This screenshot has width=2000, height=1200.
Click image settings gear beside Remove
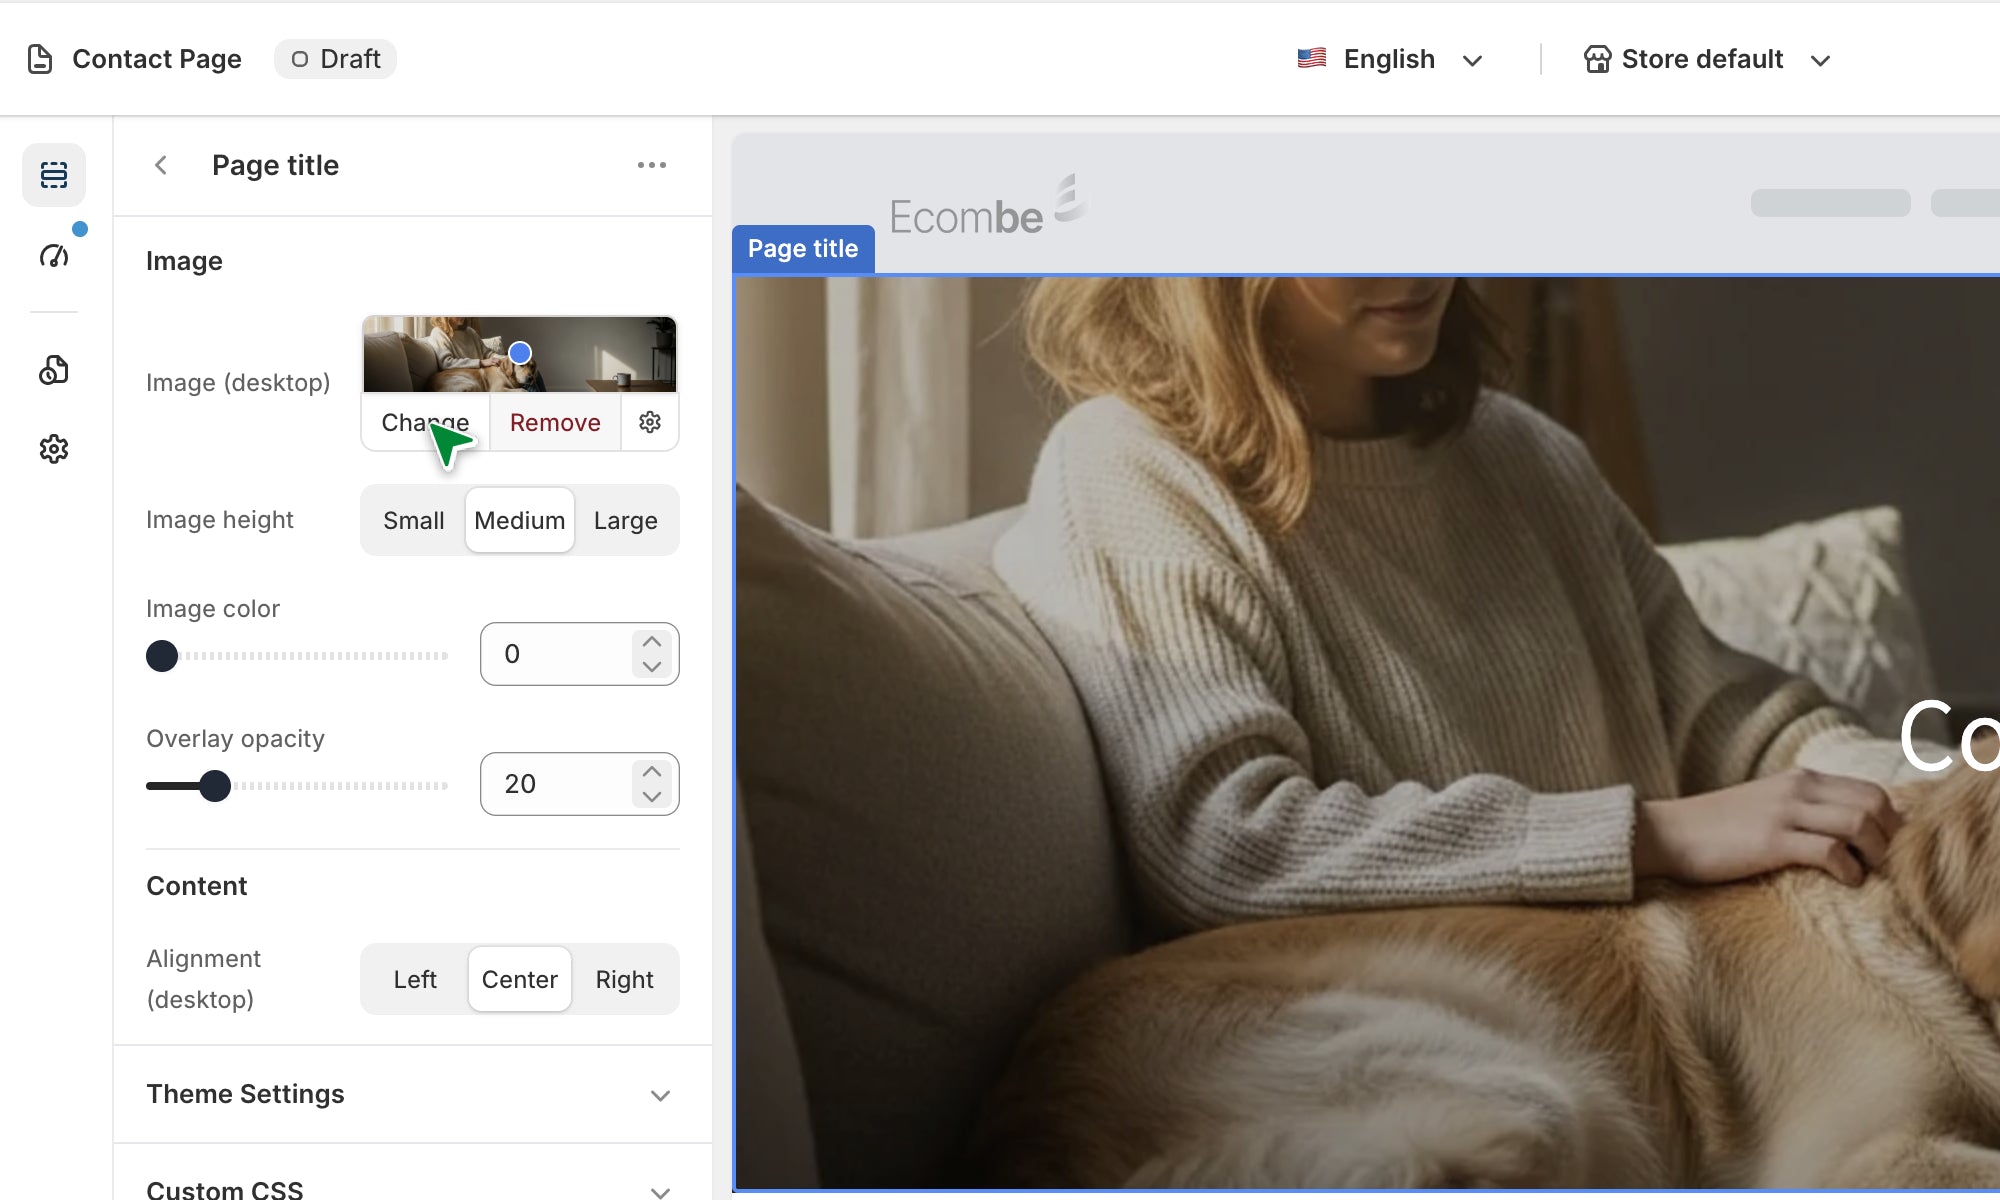[x=650, y=422]
